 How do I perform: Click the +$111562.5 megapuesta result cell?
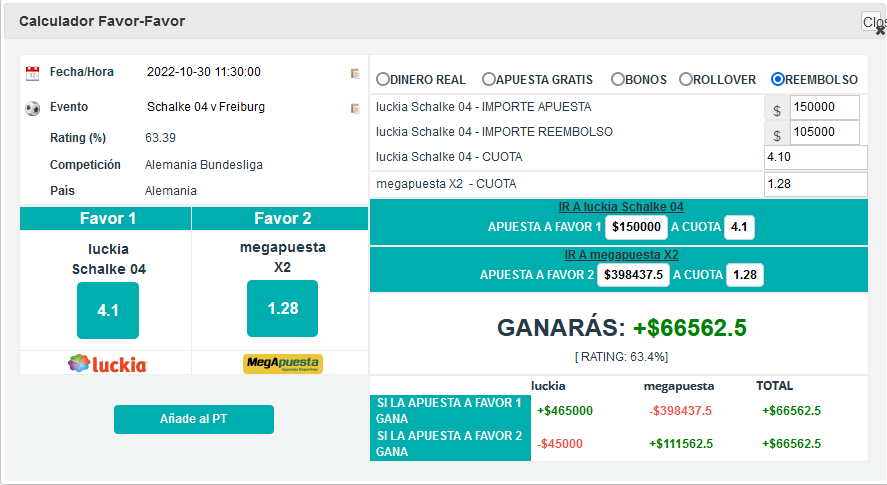coord(681,444)
